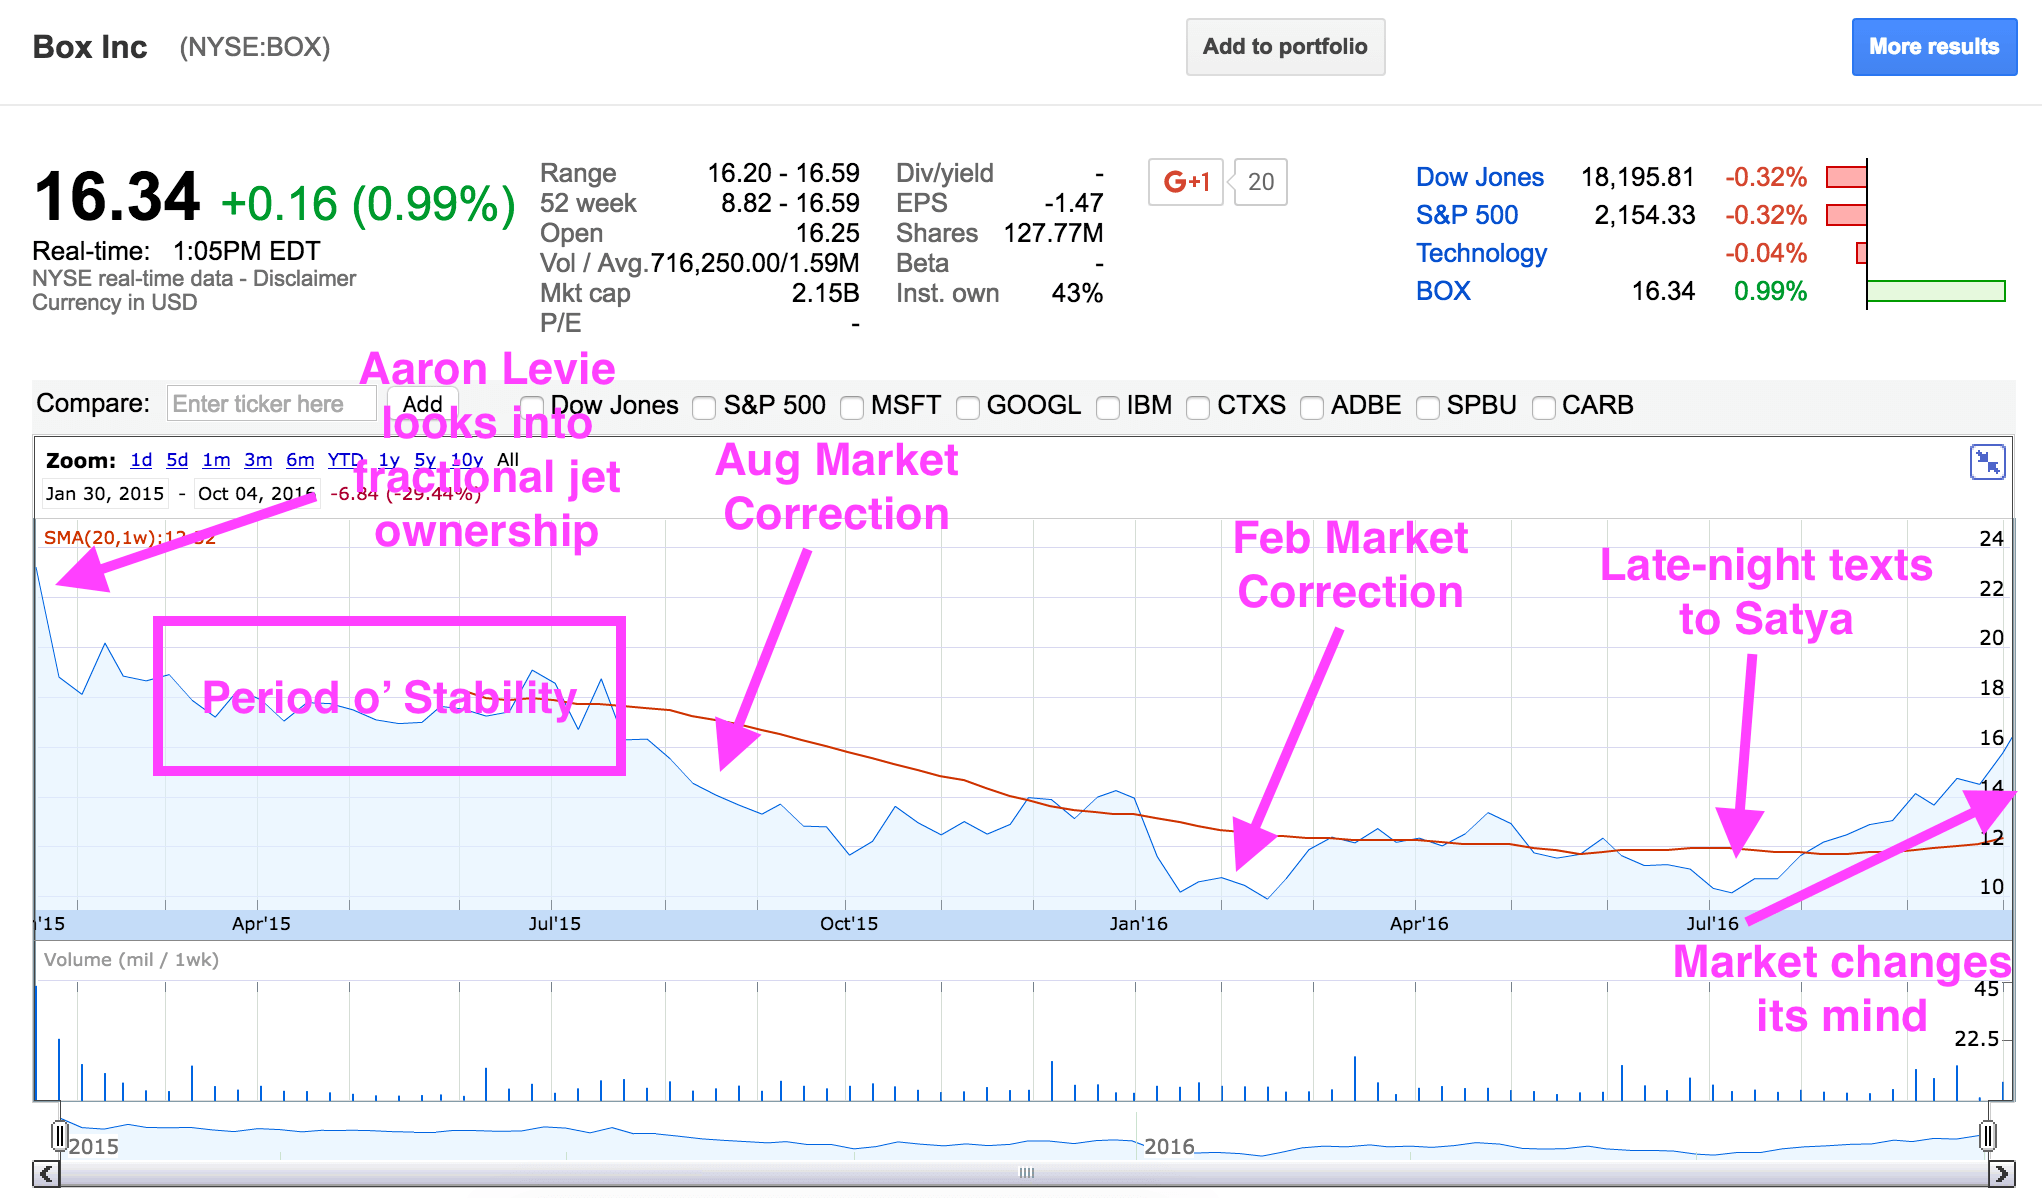Click the Oct 04, 2016 end date field
2042x1198 pixels.
coord(257,493)
